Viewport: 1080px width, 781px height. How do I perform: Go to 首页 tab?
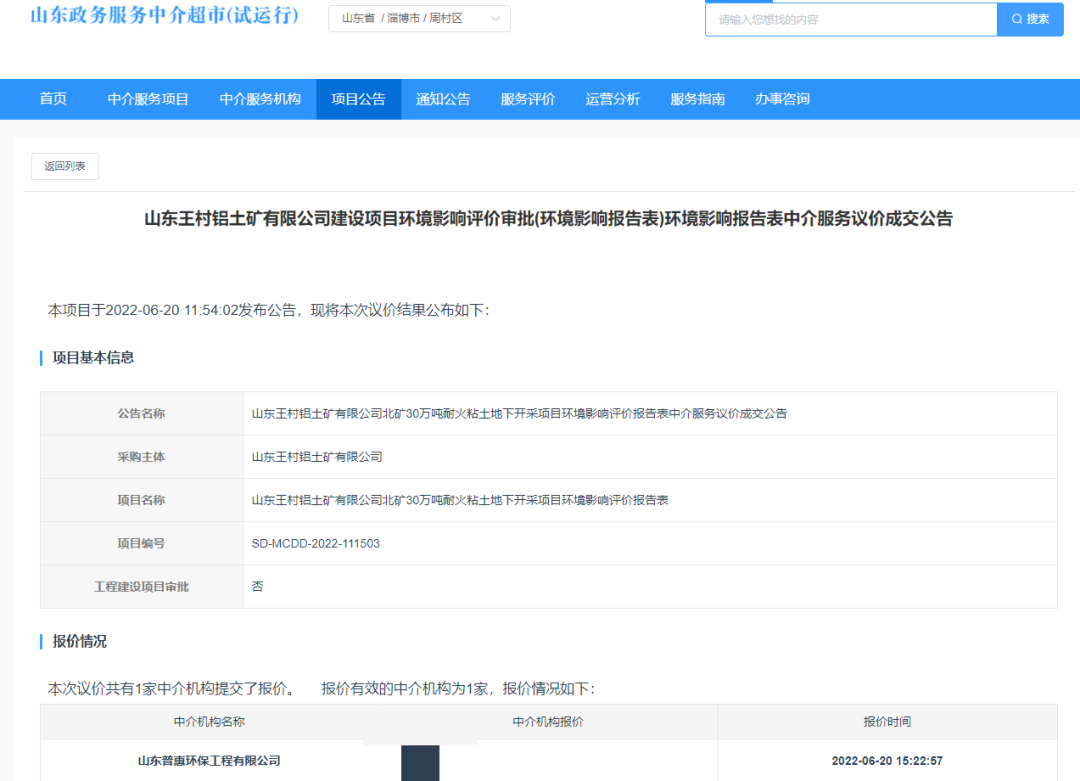53,99
